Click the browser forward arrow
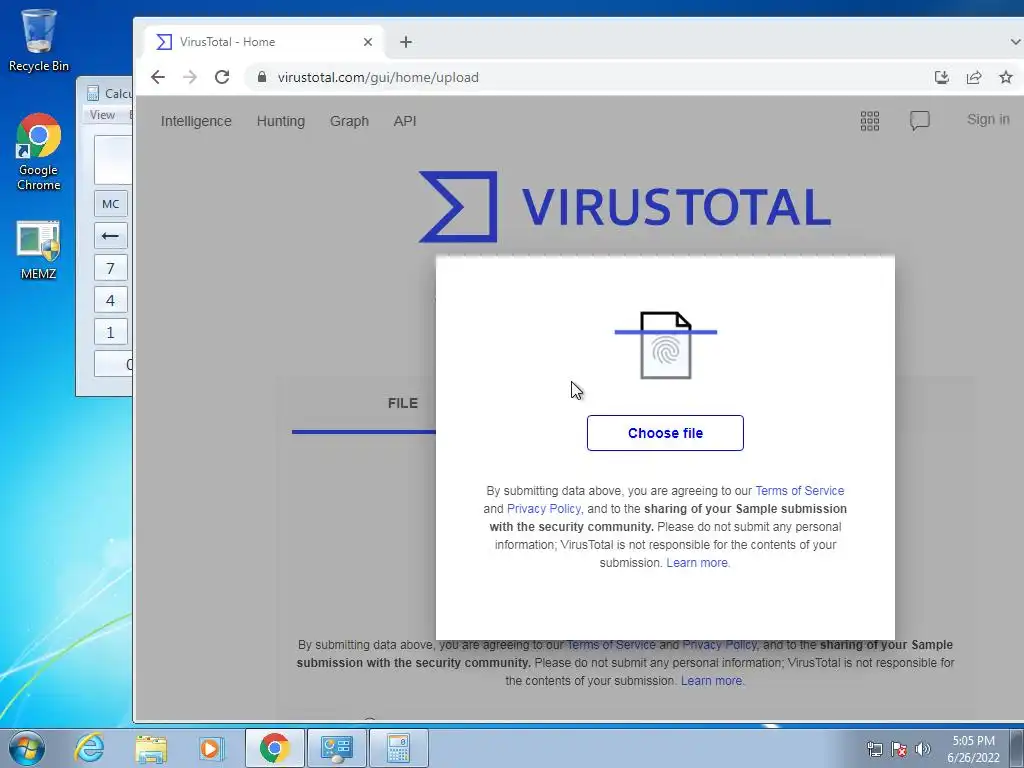The height and width of the screenshot is (768, 1024). point(190,77)
